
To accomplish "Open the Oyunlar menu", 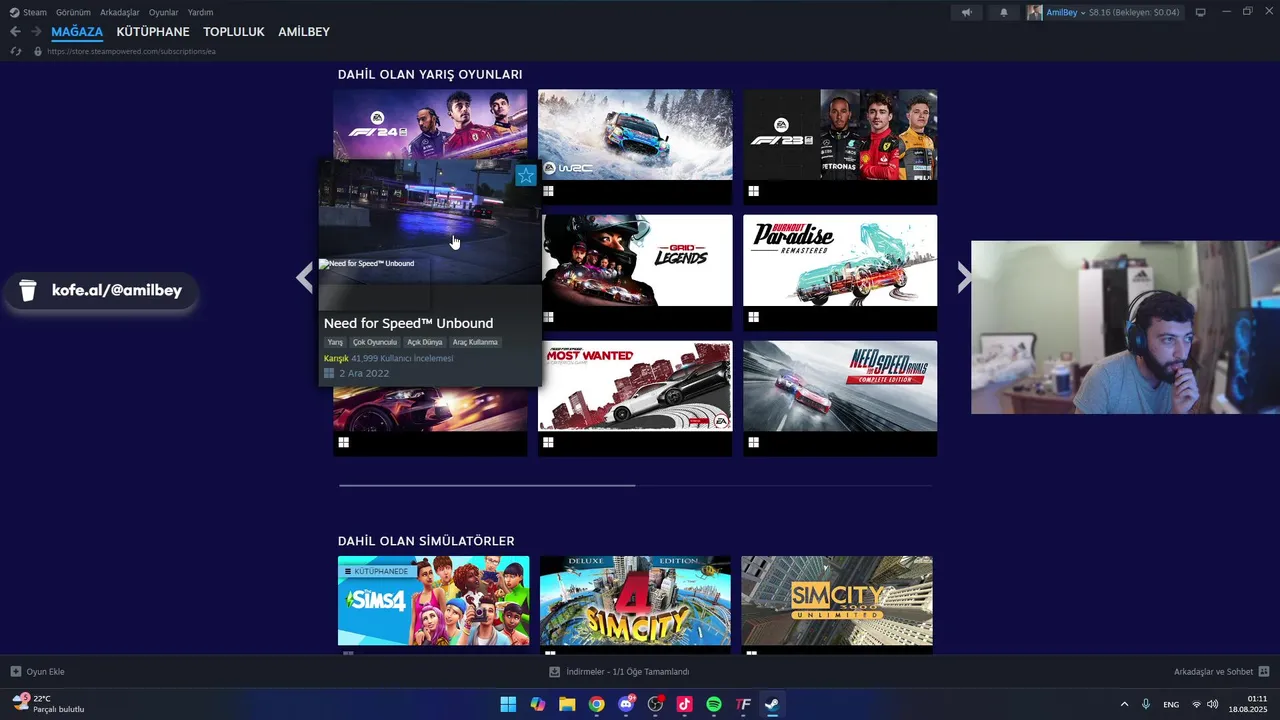I will pyautogui.click(x=164, y=12).
